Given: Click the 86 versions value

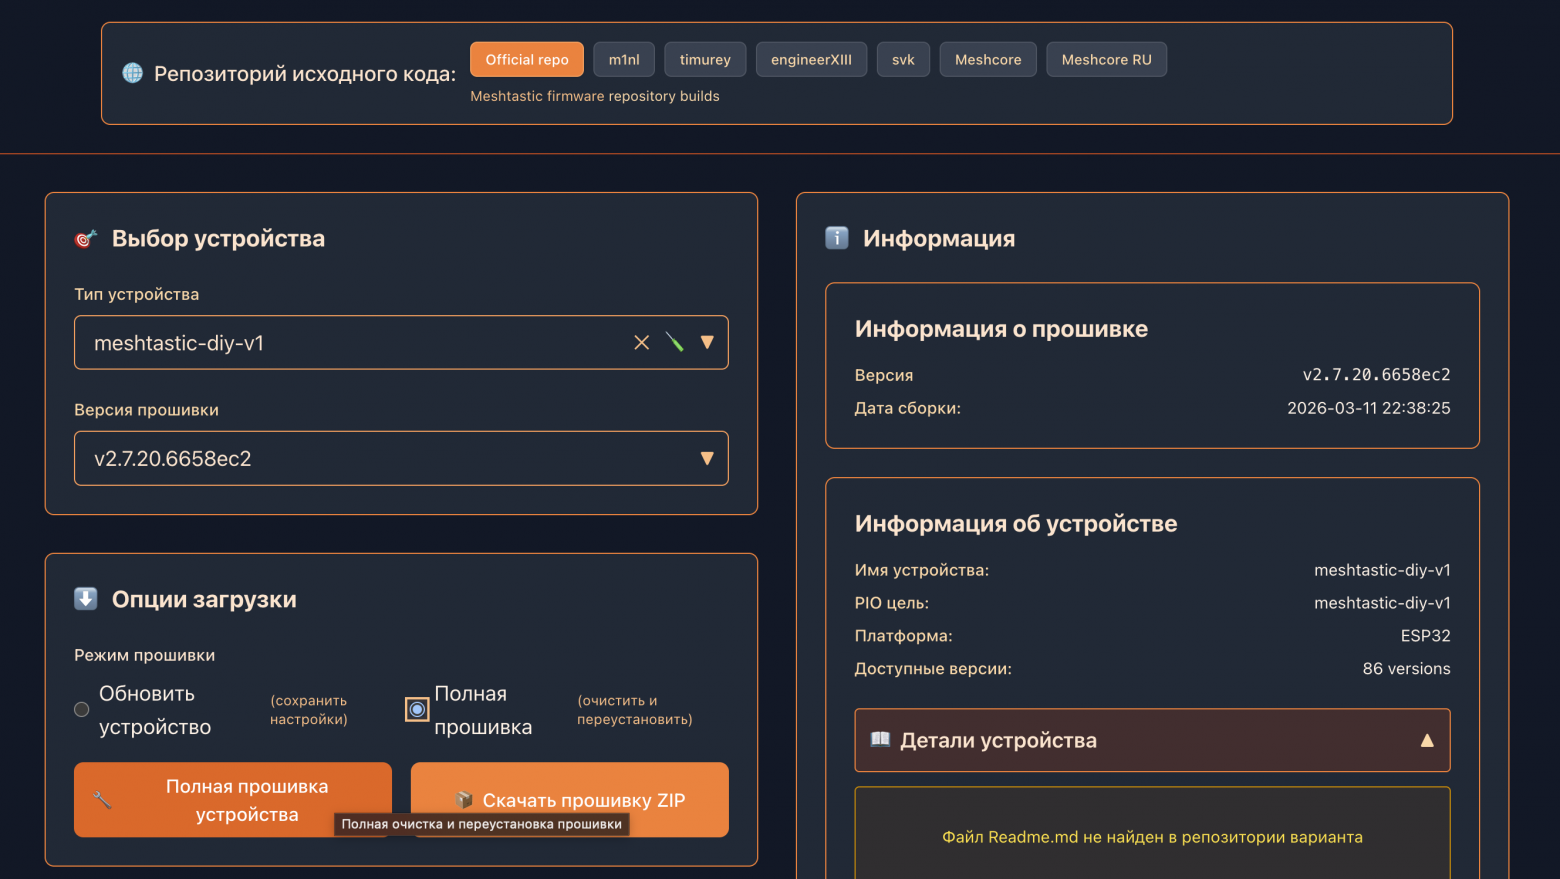Looking at the screenshot, I should (1407, 669).
